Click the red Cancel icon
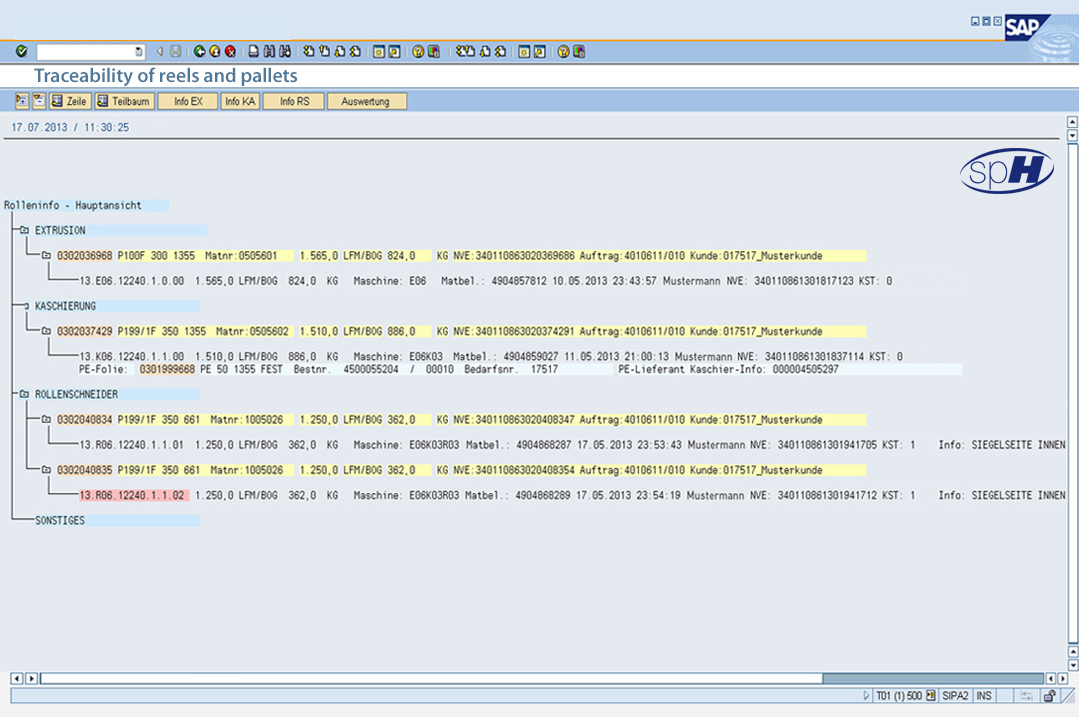 point(230,51)
